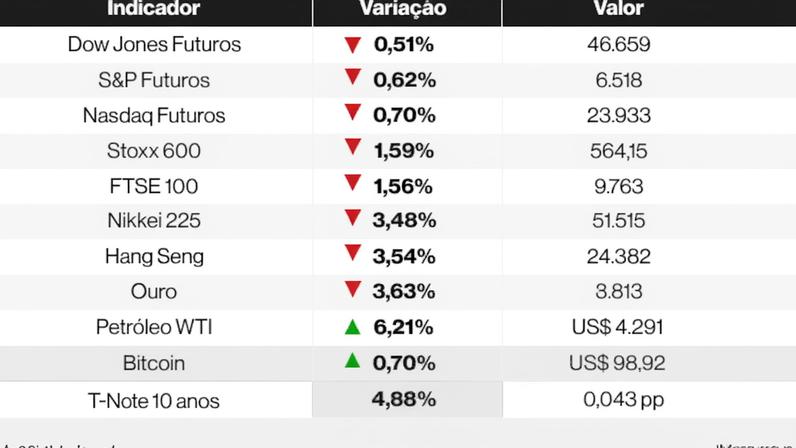Click the Dow Jones value 46.659
Viewport: 796px width, 448px height.
[x=617, y=45]
